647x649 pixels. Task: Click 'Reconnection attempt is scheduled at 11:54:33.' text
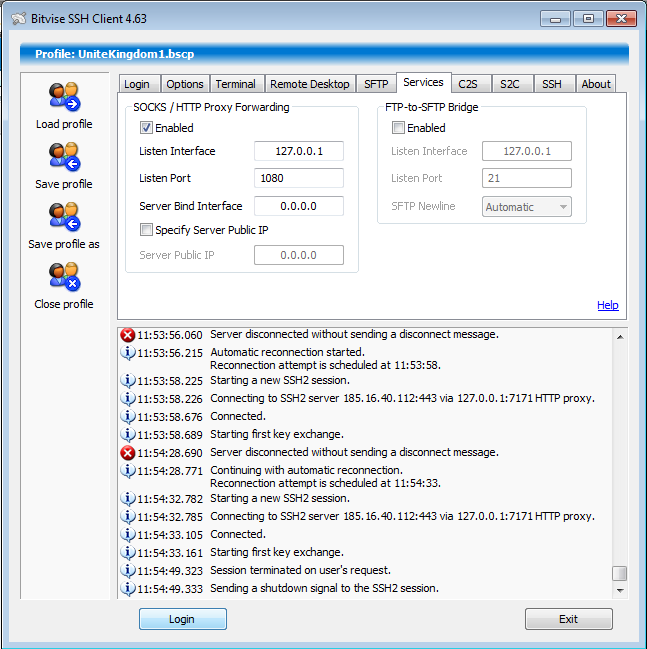[x=325, y=483]
